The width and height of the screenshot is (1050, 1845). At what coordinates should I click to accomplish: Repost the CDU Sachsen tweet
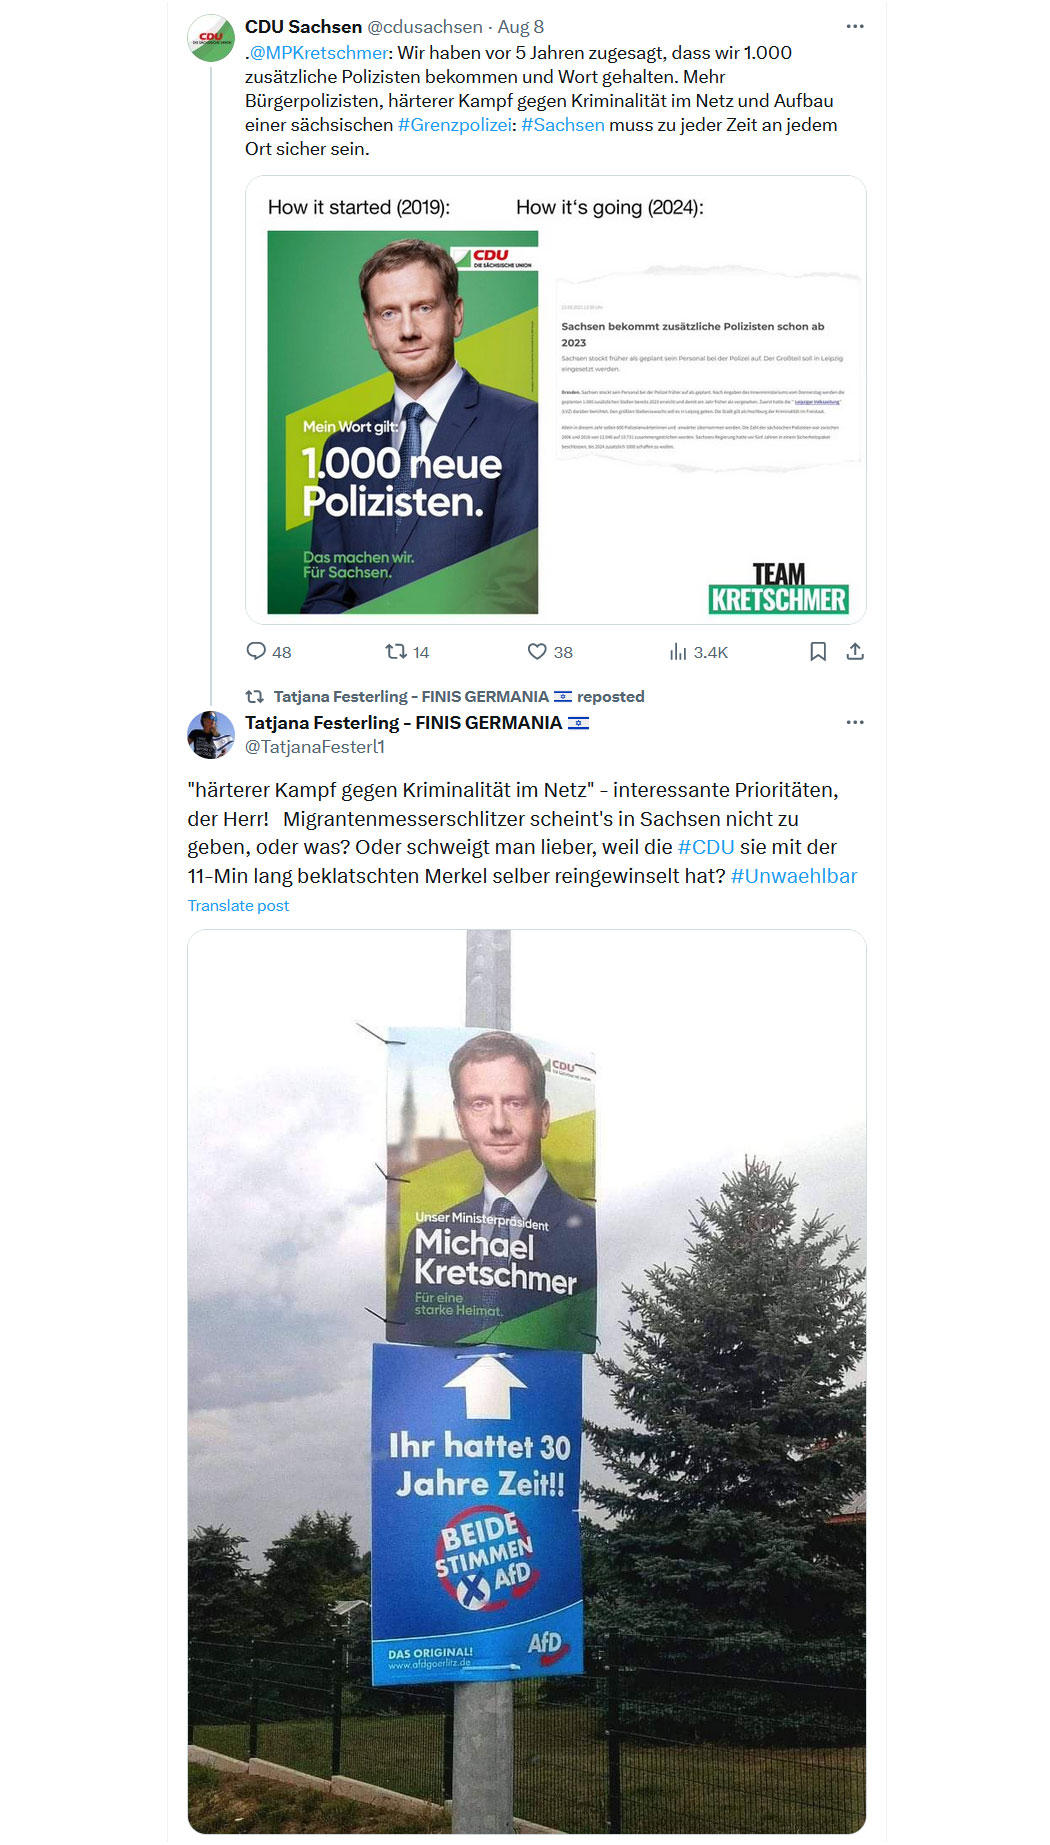[396, 652]
